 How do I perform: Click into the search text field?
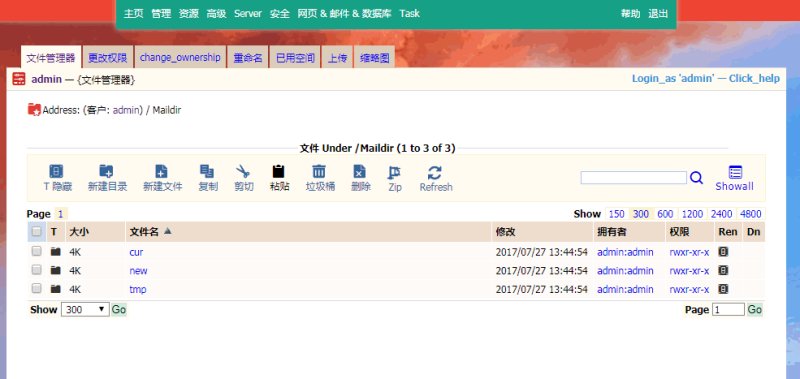click(x=634, y=178)
